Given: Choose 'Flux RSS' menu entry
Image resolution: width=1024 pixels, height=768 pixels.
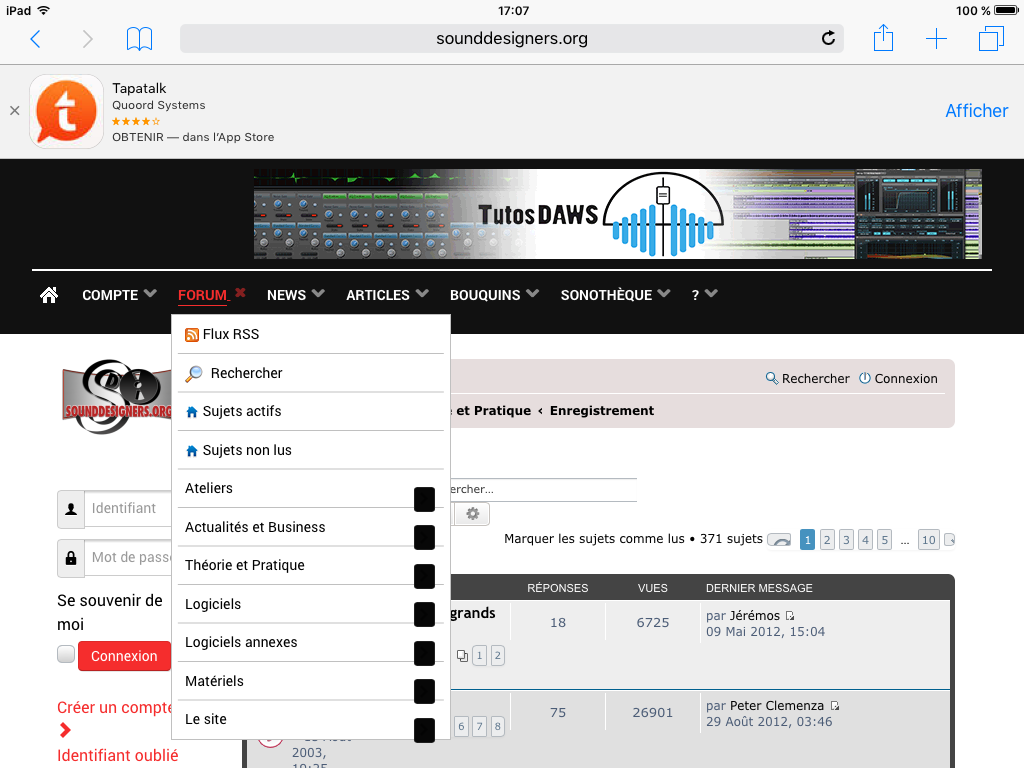Looking at the screenshot, I should pos(230,334).
